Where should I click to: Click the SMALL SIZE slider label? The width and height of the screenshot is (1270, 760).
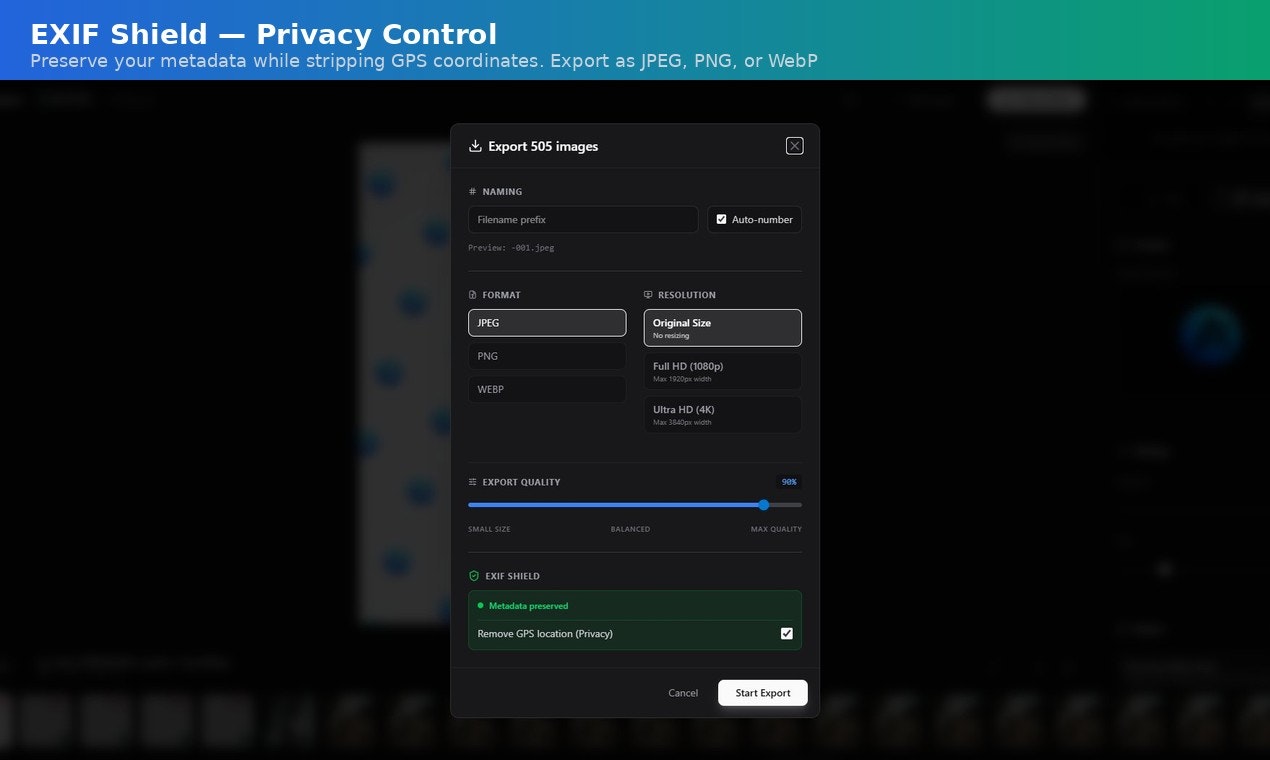click(489, 529)
